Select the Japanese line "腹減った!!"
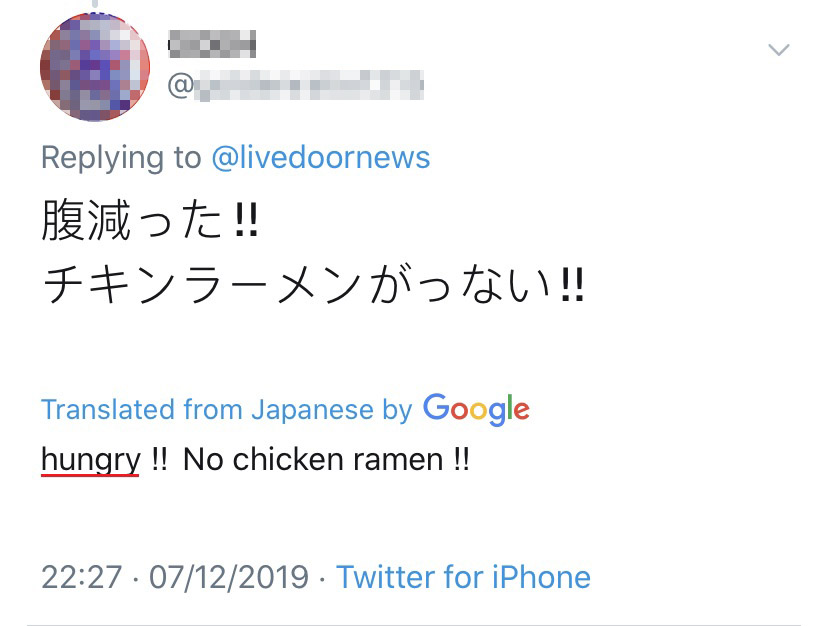Screen dimensions: 828x626 pos(150,222)
